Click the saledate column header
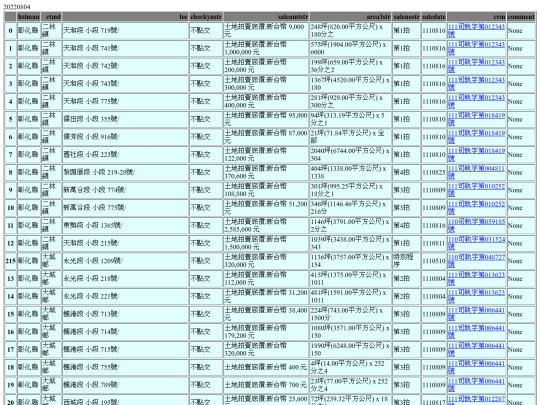 tap(434, 17)
